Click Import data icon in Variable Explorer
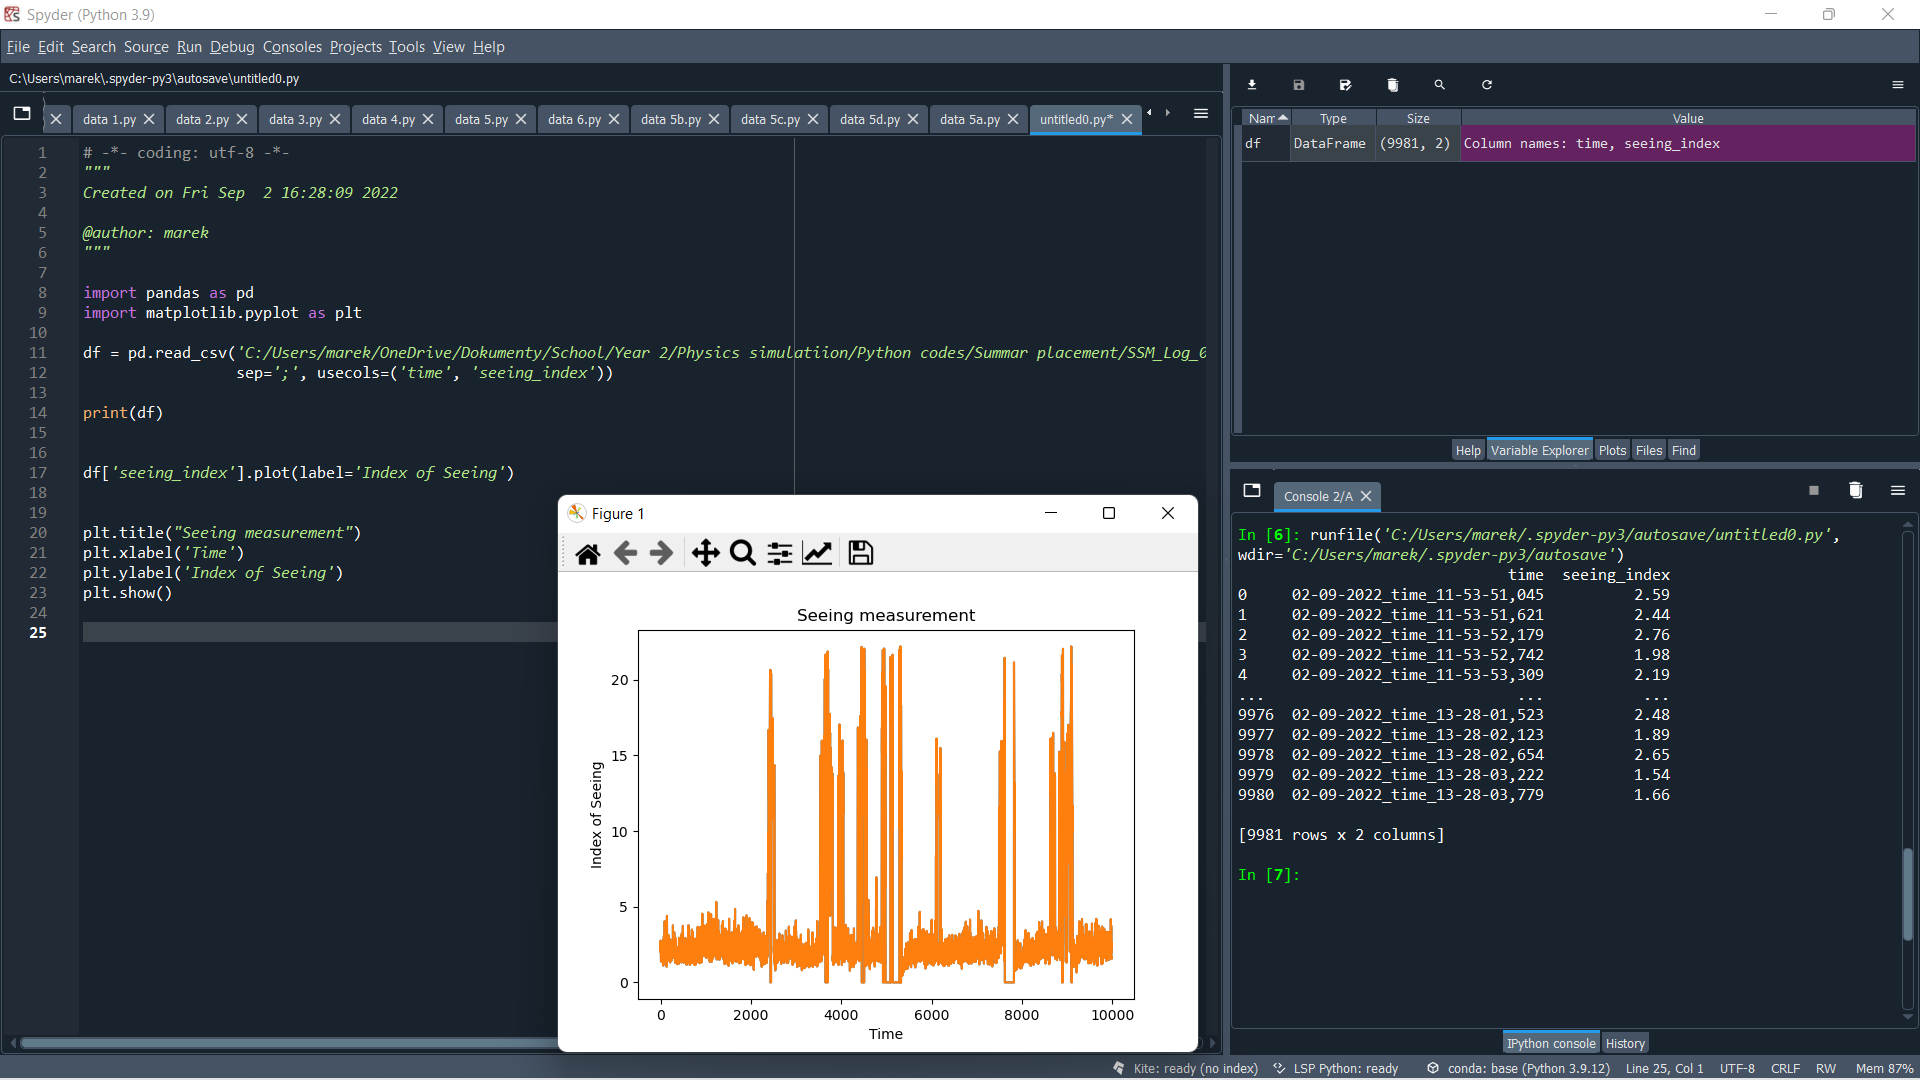This screenshot has height=1080, width=1920. click(x=1252, y=85)
